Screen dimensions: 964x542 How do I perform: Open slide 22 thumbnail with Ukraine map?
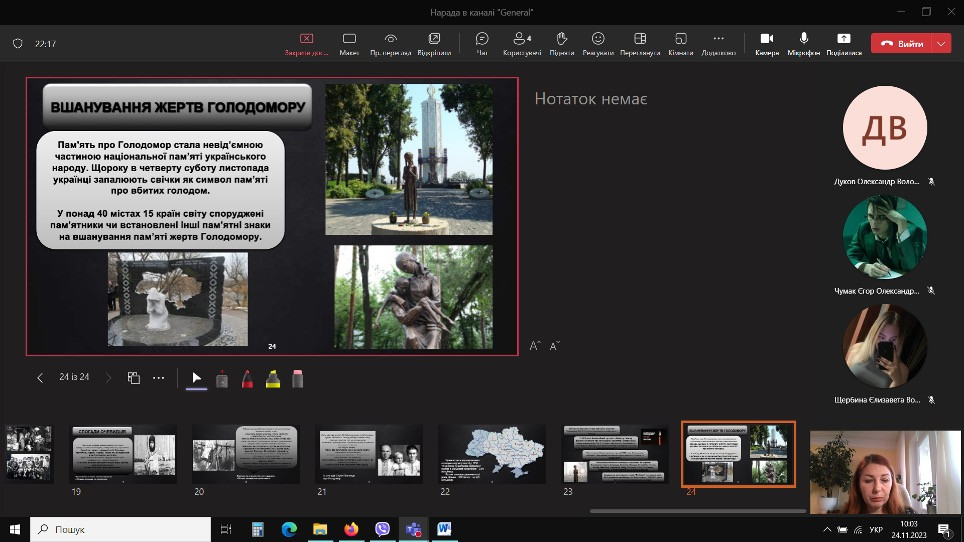492,453
